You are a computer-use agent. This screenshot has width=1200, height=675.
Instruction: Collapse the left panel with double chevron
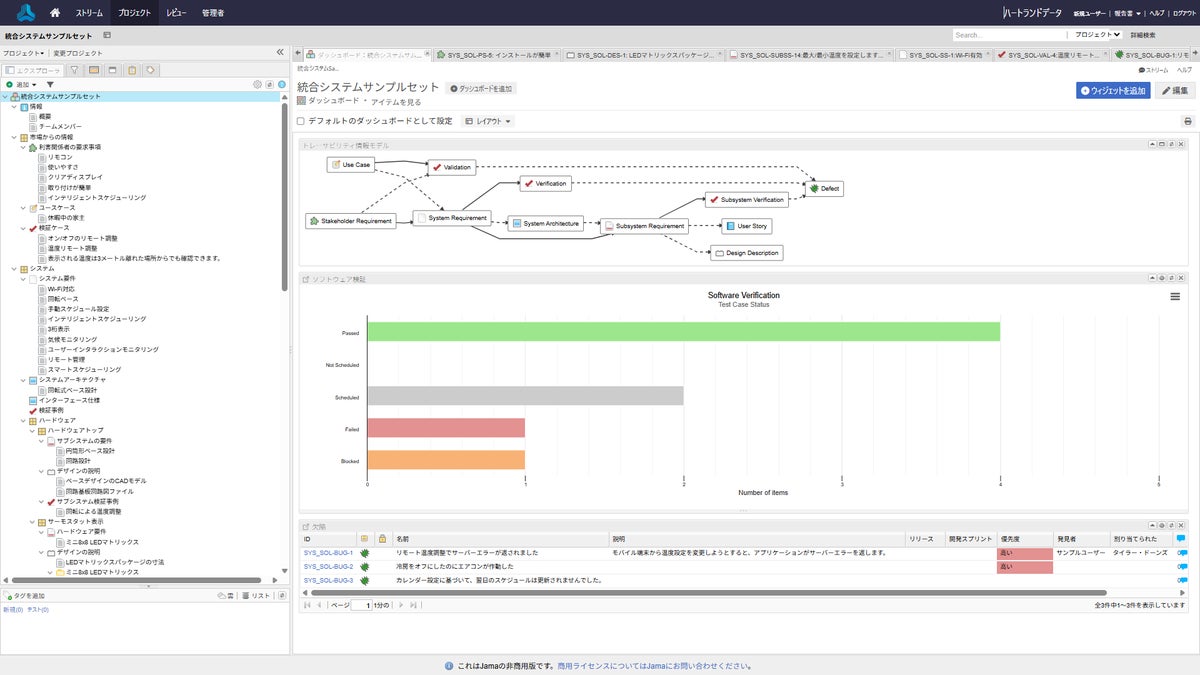pyautogui.click(x=280, y=52)
